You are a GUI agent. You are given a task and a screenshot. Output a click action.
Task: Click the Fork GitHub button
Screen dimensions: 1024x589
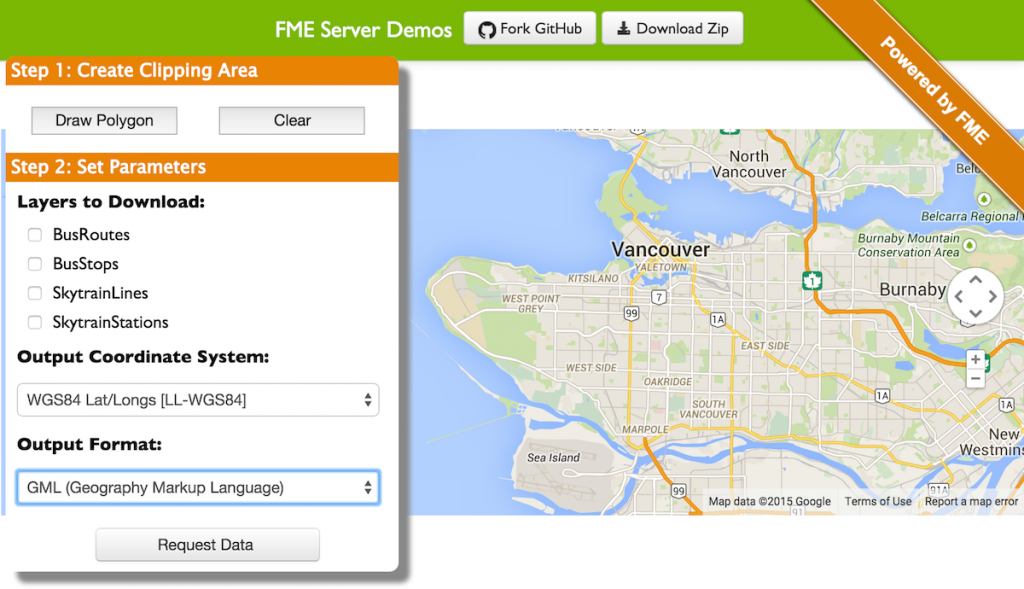(530, 28)
